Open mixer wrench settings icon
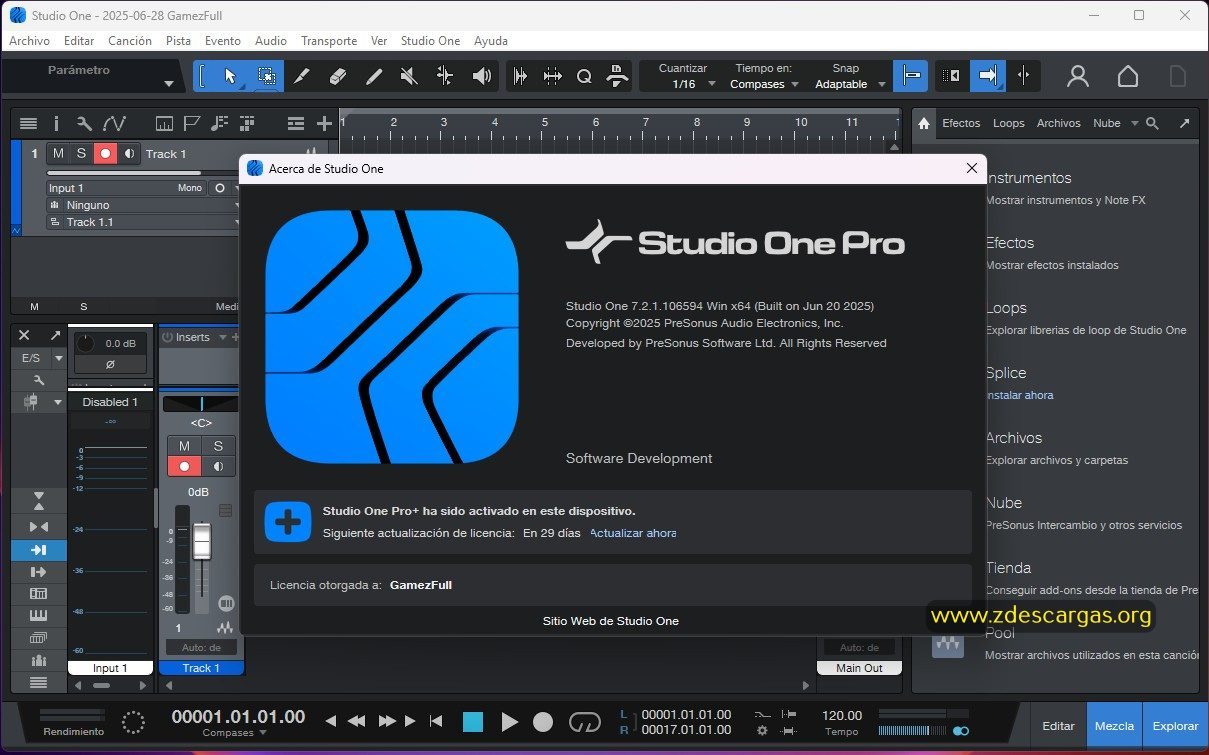The width and height of the screenshot is (1209, 755). tap(39, 379)
